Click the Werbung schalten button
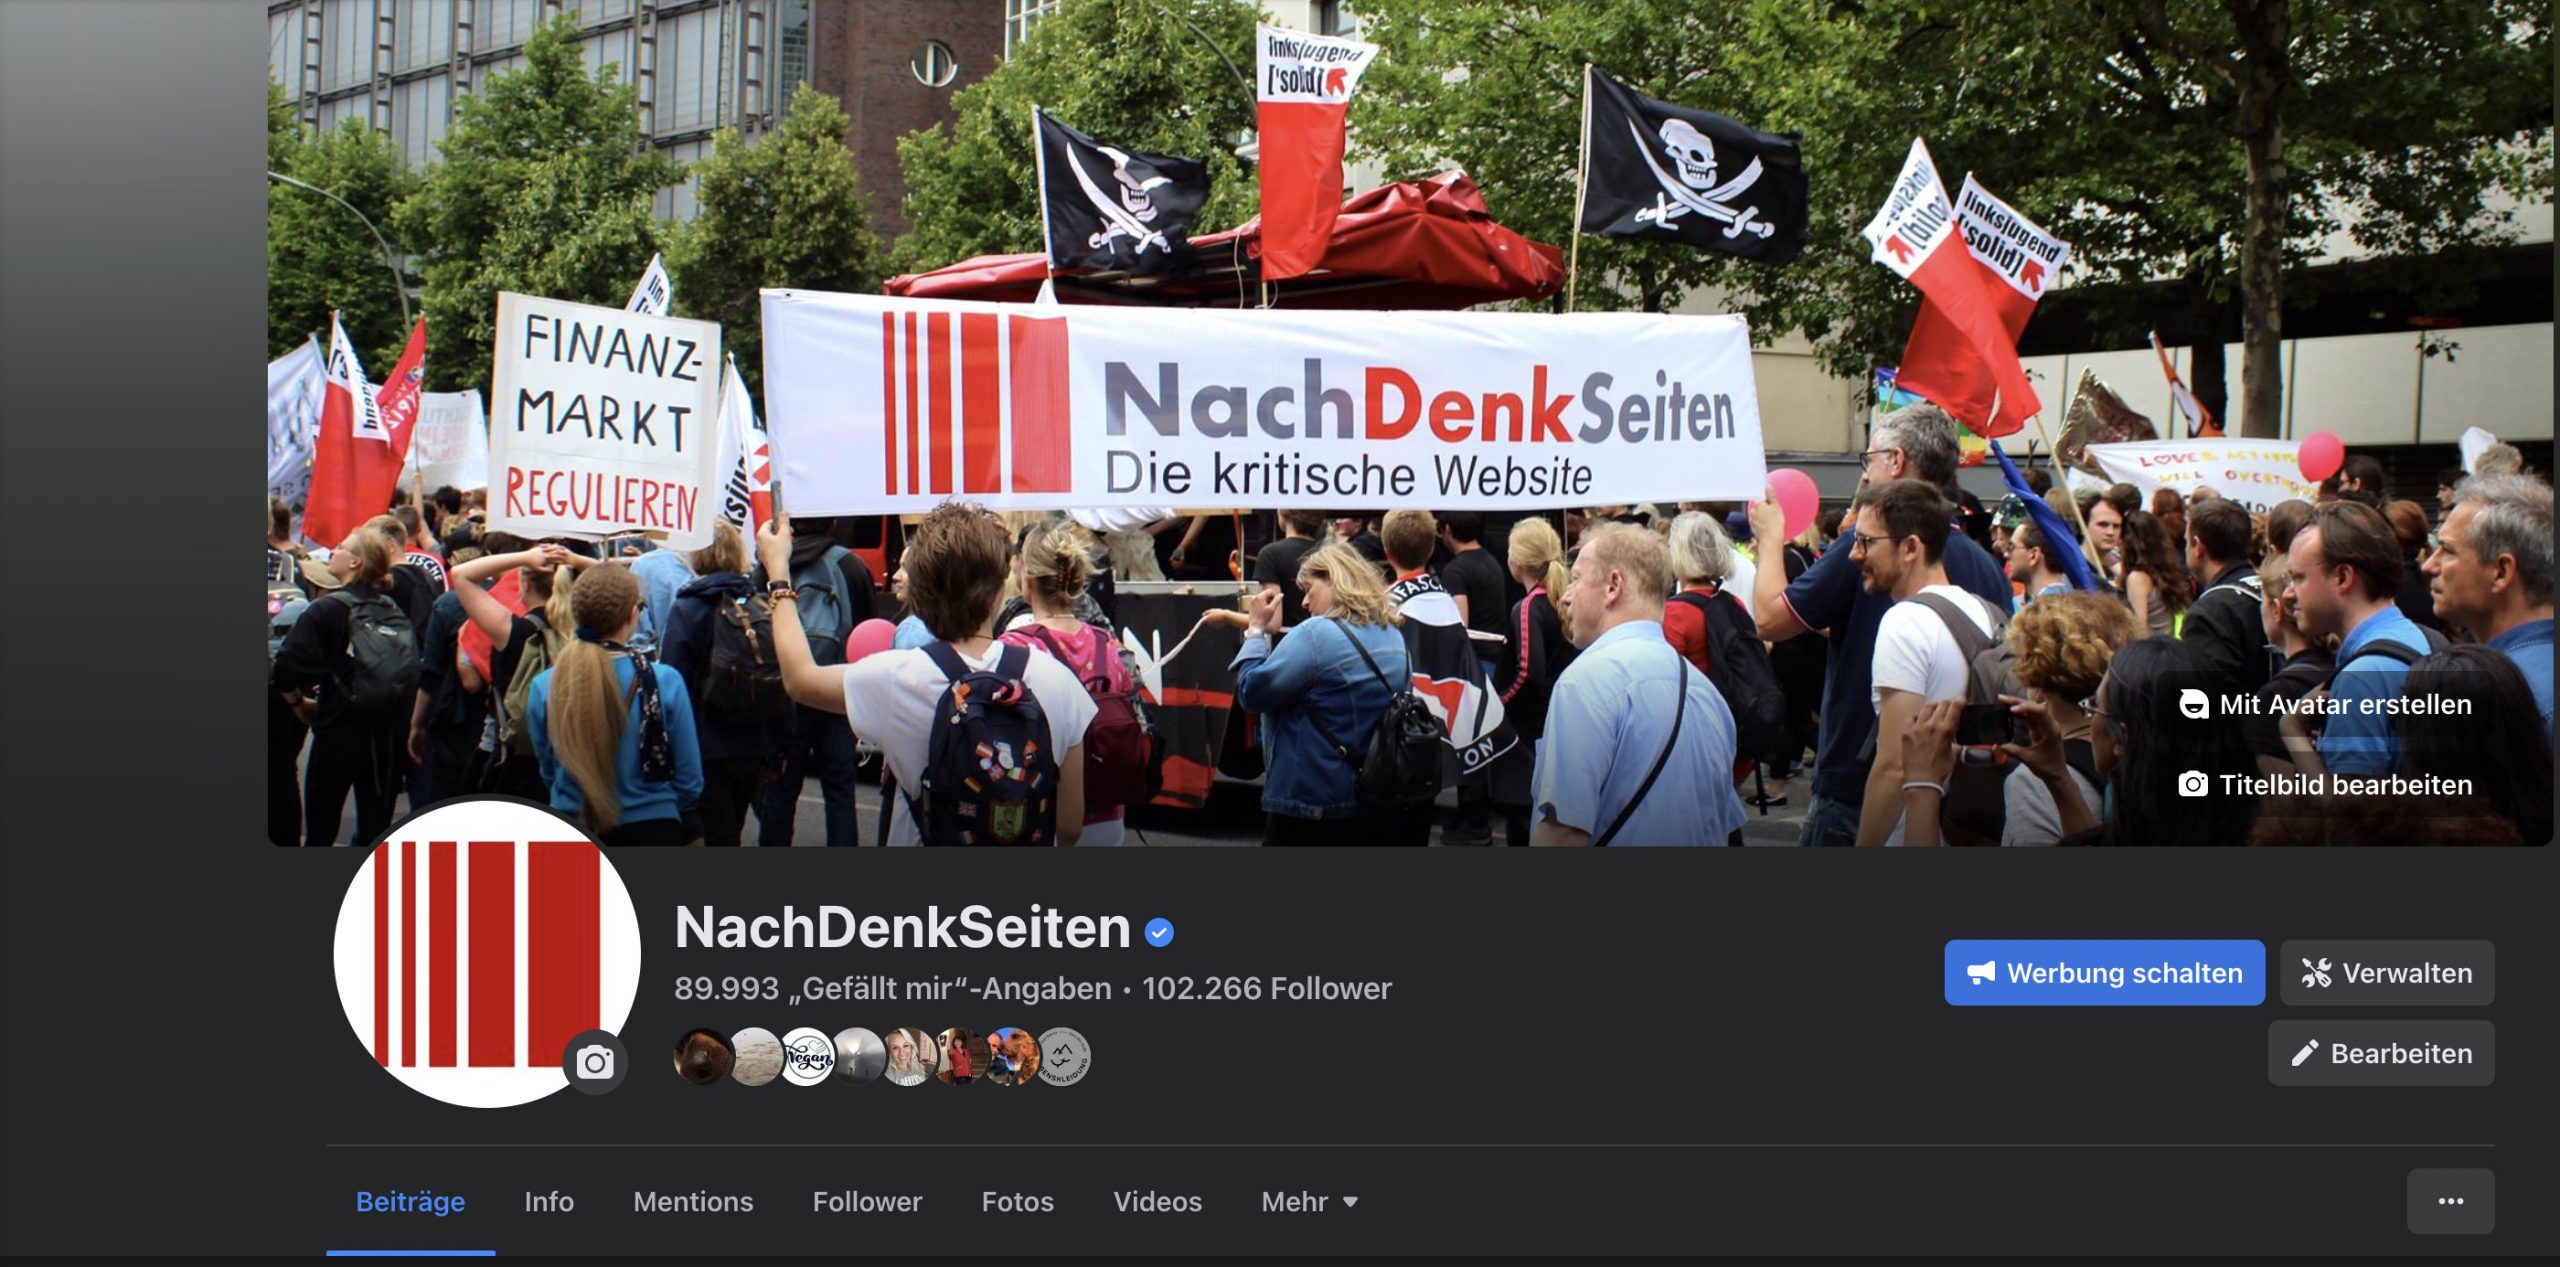The height and width of the screenshot is (1267, 2560). 2104,972
